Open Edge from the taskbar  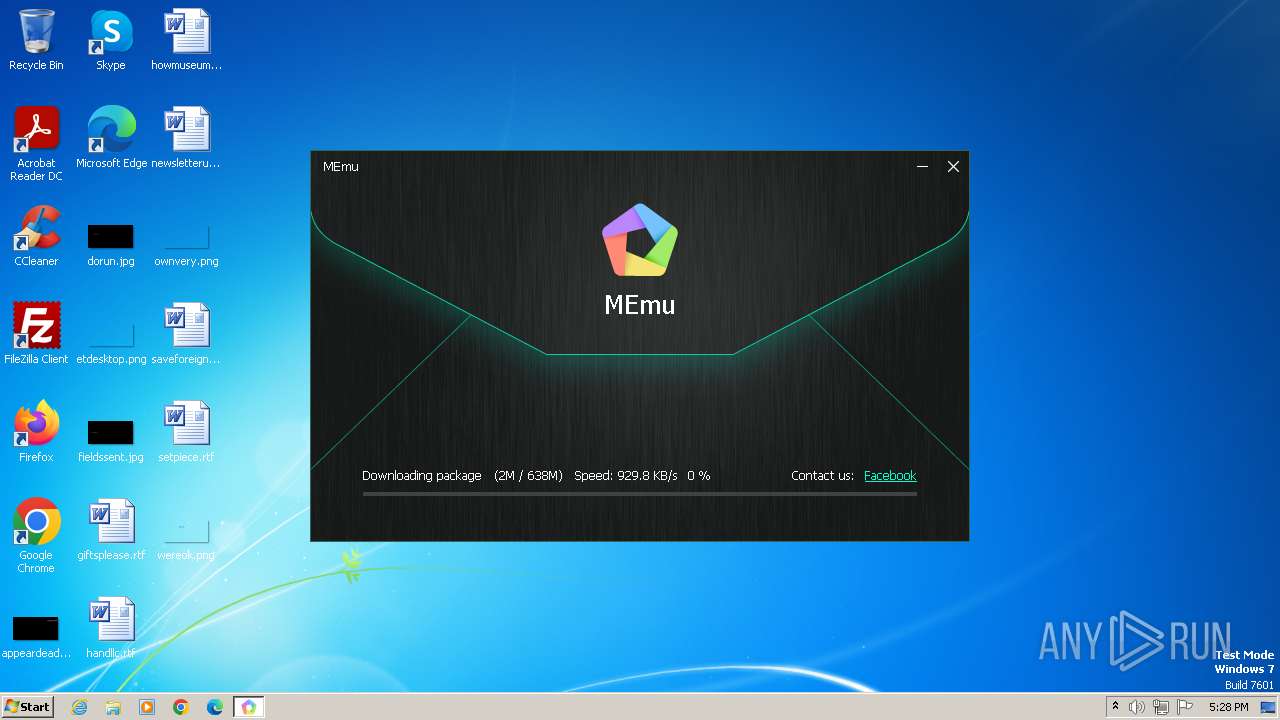(x=215, y=707)
